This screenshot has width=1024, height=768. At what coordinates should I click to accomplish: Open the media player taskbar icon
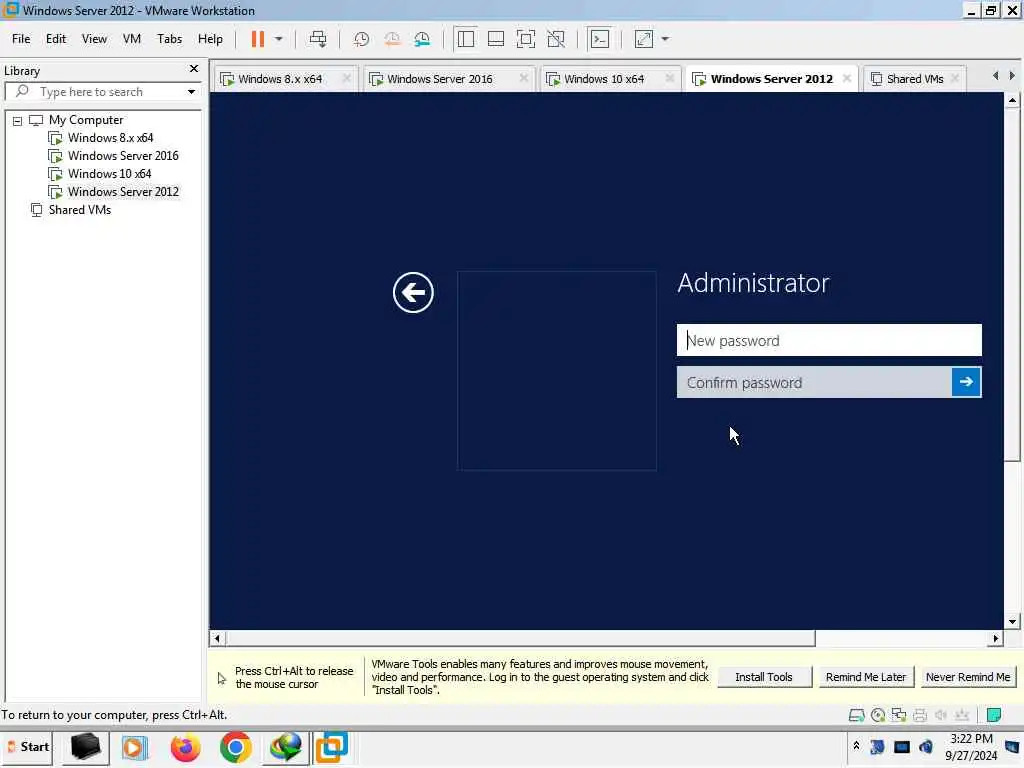(134, 747)
